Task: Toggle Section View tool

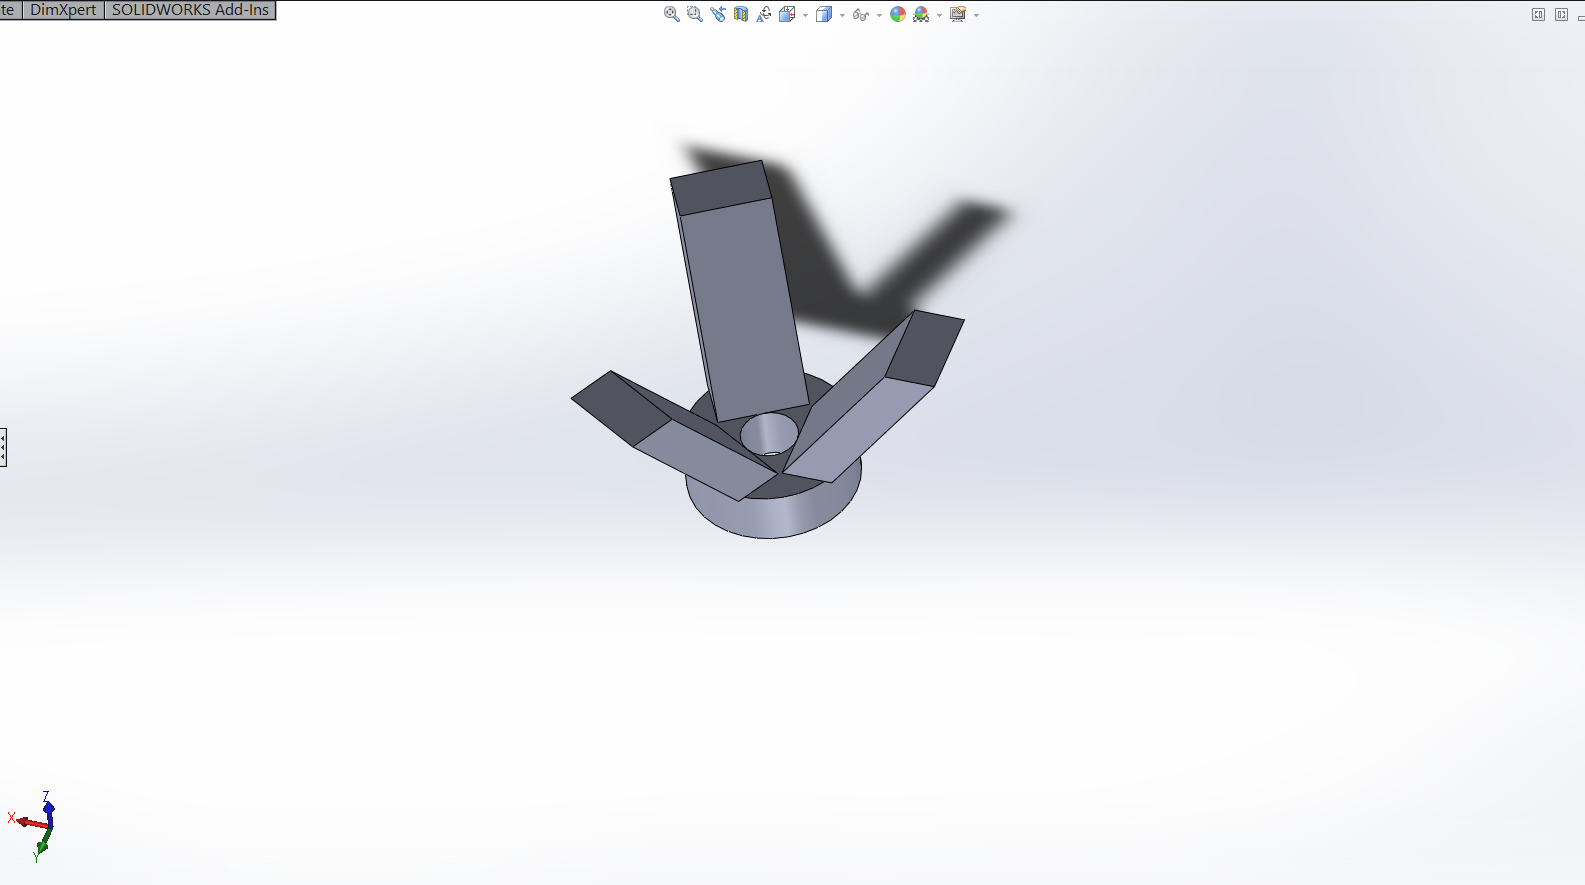Action: pos(741,14)
